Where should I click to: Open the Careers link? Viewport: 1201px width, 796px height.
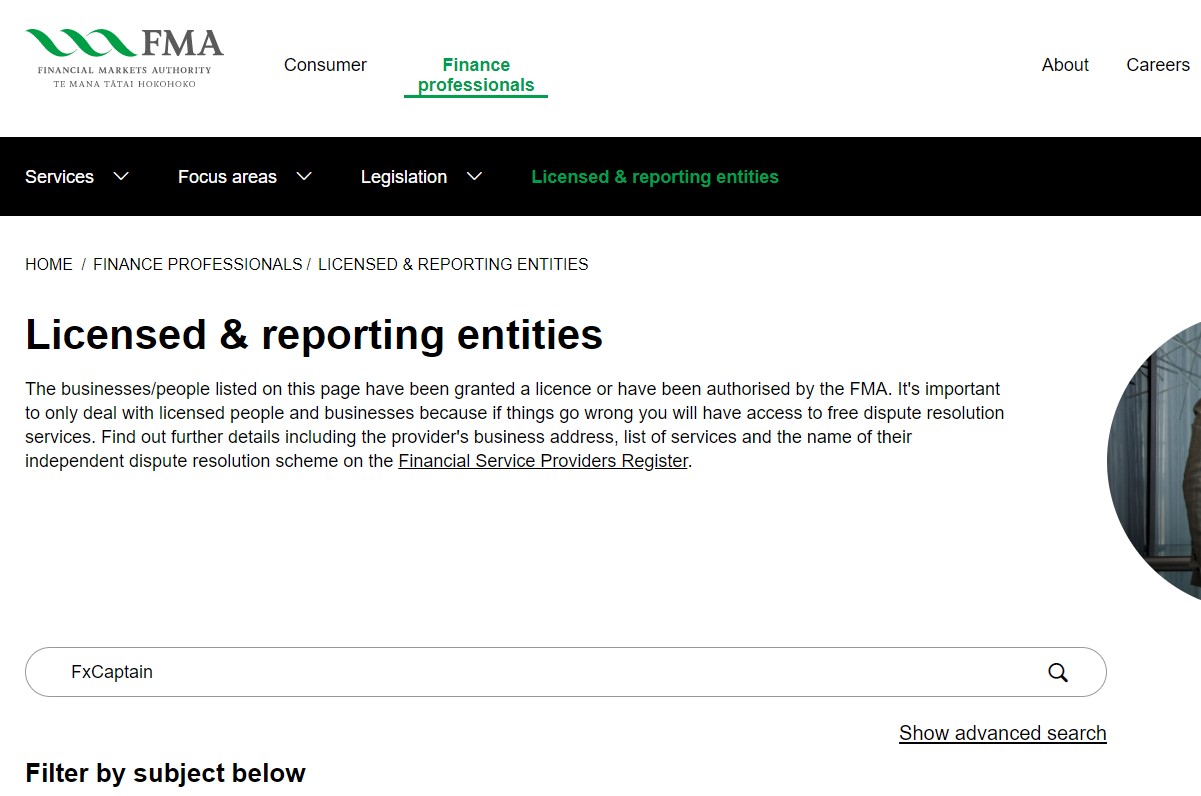(1158, 65)
